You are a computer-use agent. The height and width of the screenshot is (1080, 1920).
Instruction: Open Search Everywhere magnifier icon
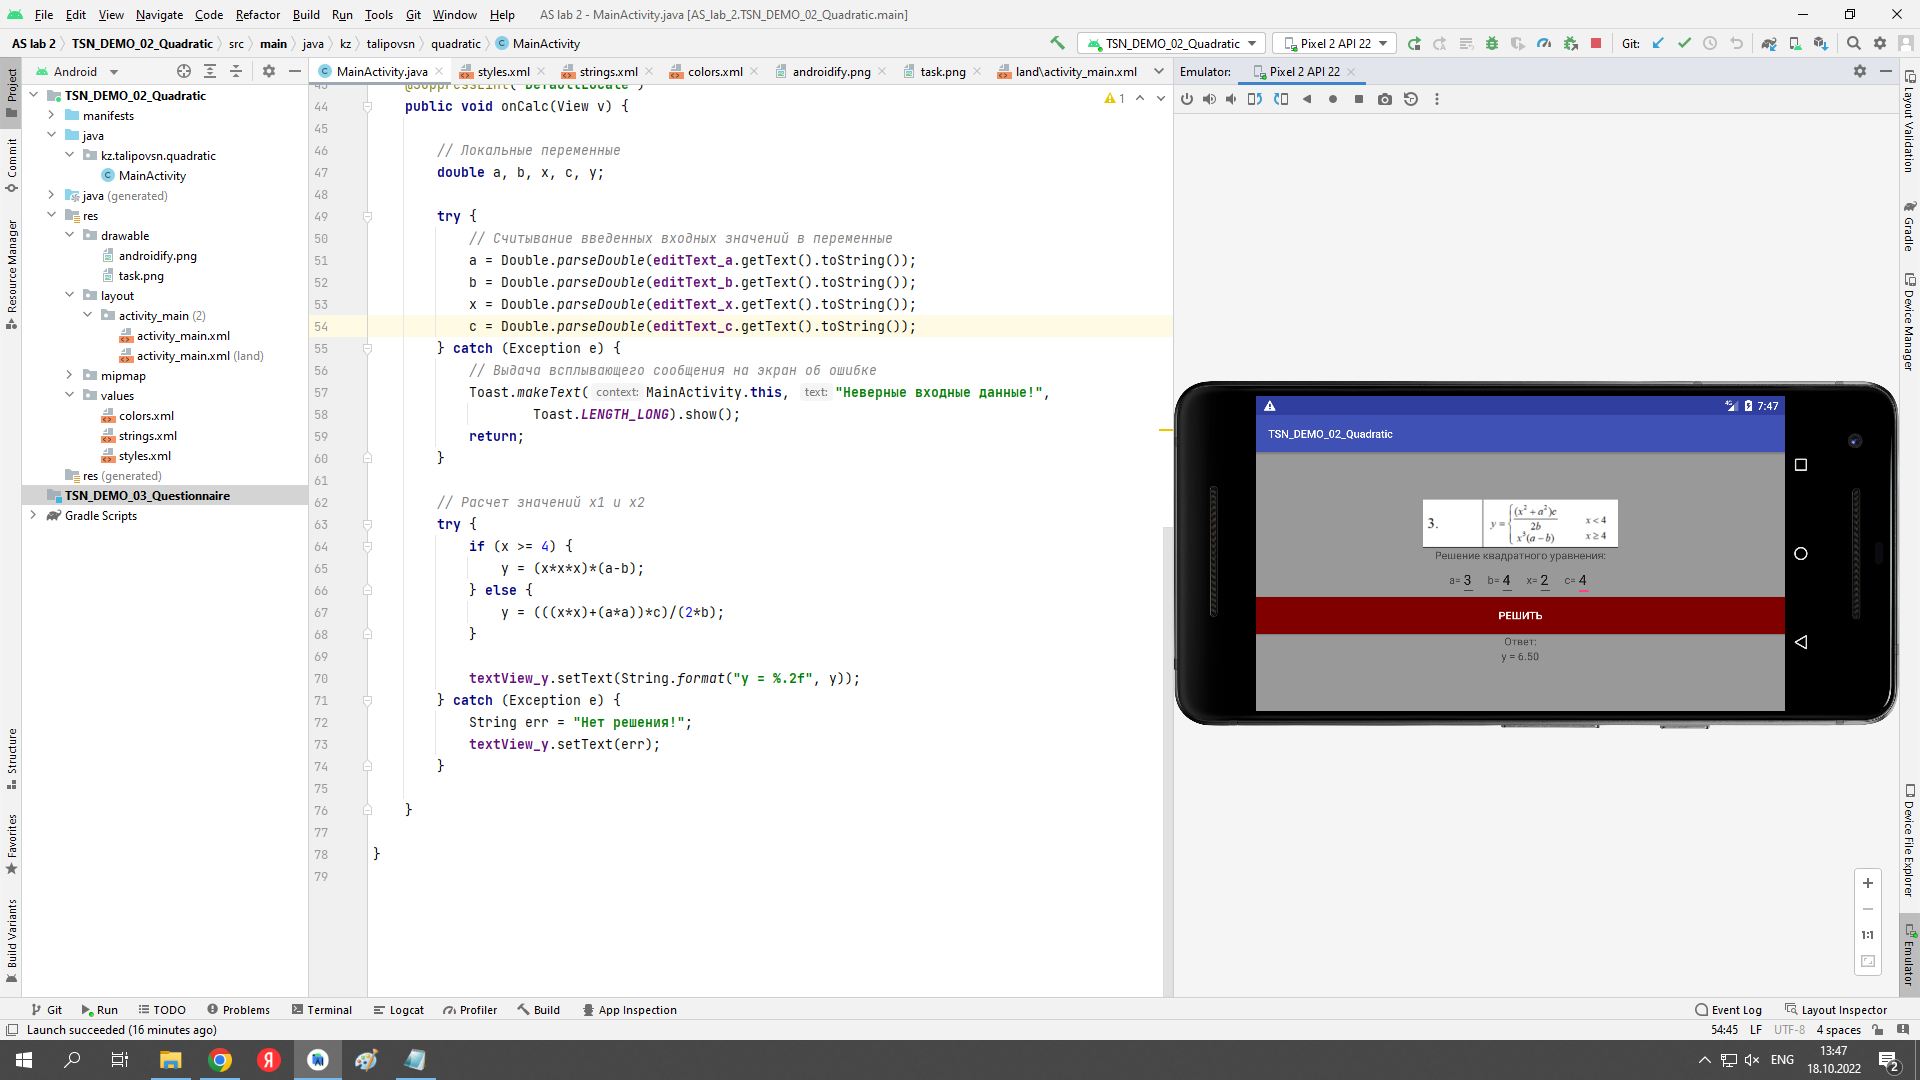tap(1854, 43)
